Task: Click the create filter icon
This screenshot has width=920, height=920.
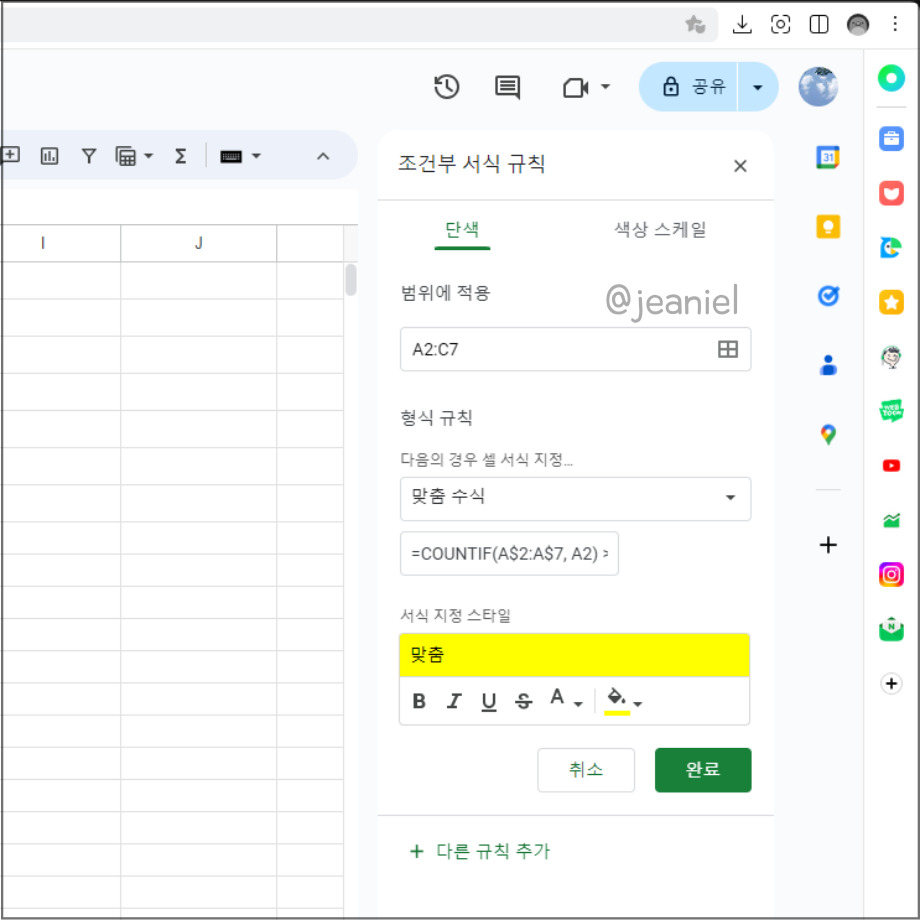Action: tap(89, 156)
